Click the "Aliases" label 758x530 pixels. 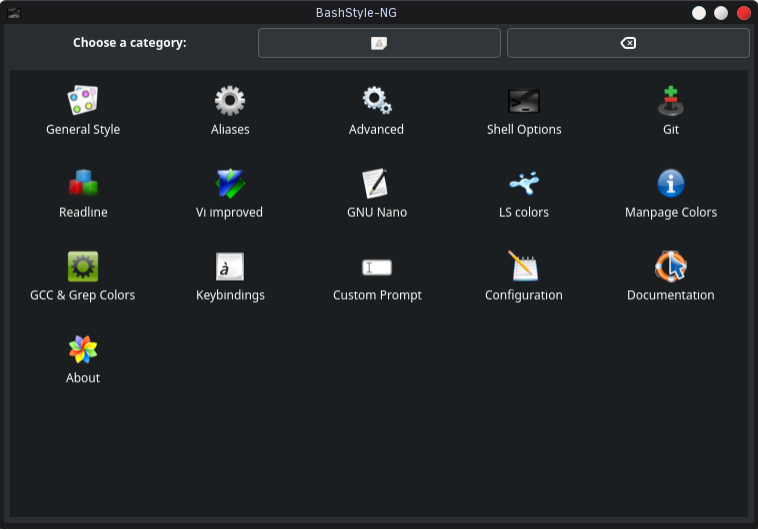pyautogui.click(x=230, y=130)
